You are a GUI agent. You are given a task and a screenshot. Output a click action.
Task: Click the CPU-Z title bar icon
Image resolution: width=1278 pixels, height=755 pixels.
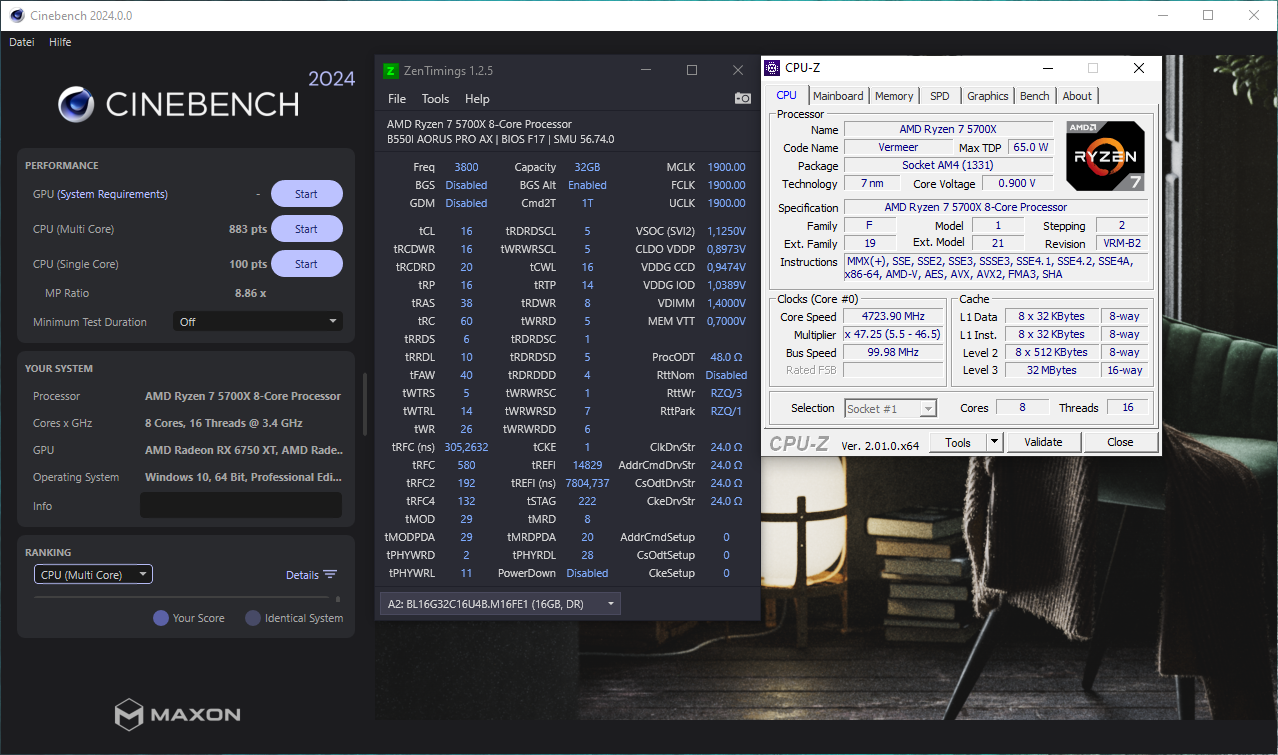tap(772, 68)
